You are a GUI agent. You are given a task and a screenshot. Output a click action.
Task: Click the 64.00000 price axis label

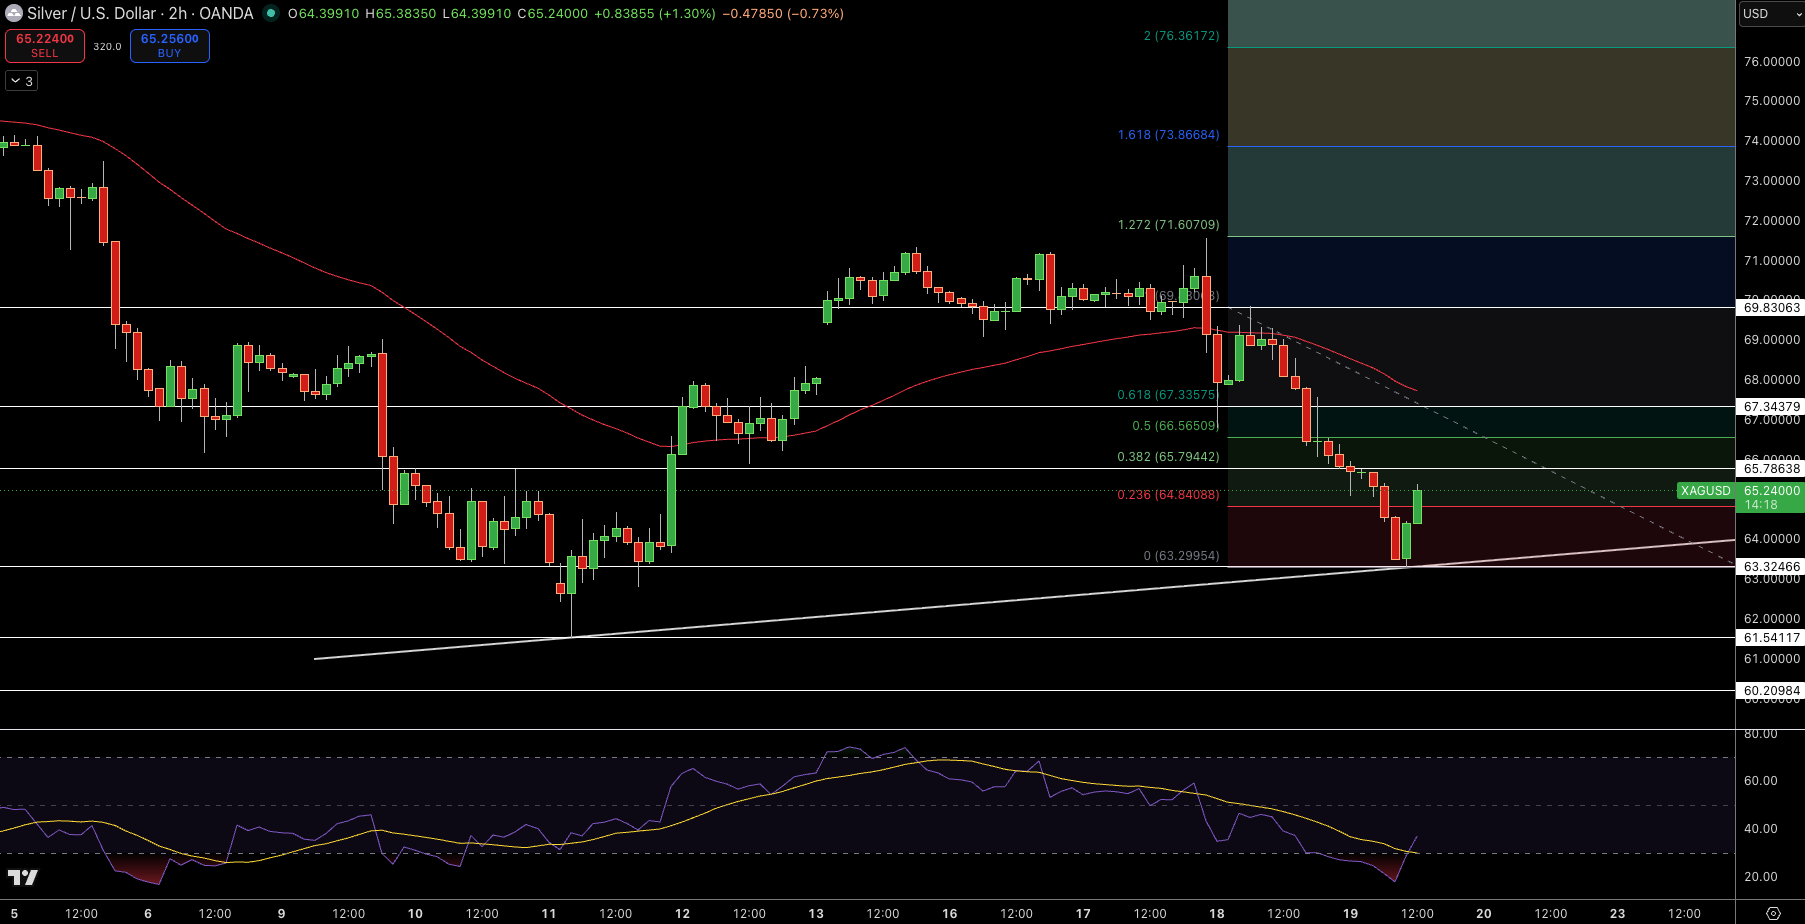(1771, 538)
